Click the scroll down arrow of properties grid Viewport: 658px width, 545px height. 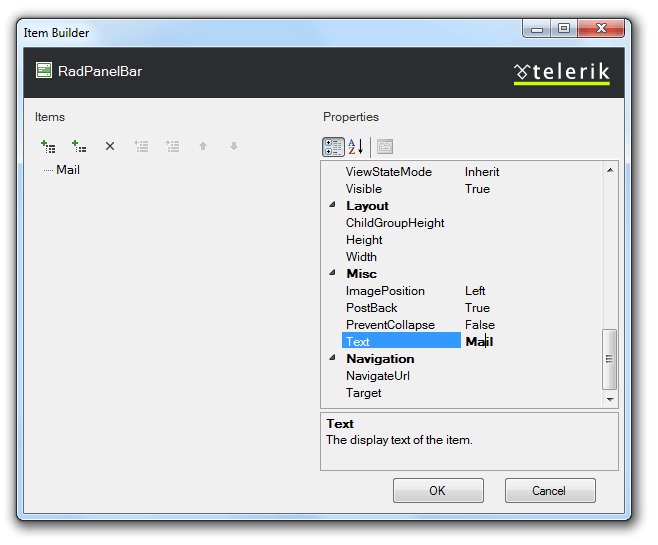[610, 400]
